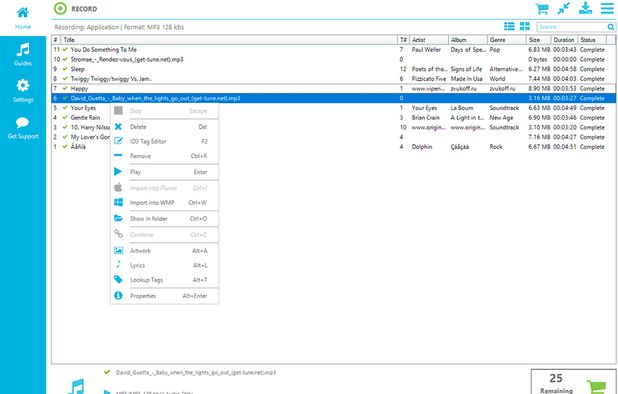Click the Properties info icon

pyautogui.click(x=118, y=296)
